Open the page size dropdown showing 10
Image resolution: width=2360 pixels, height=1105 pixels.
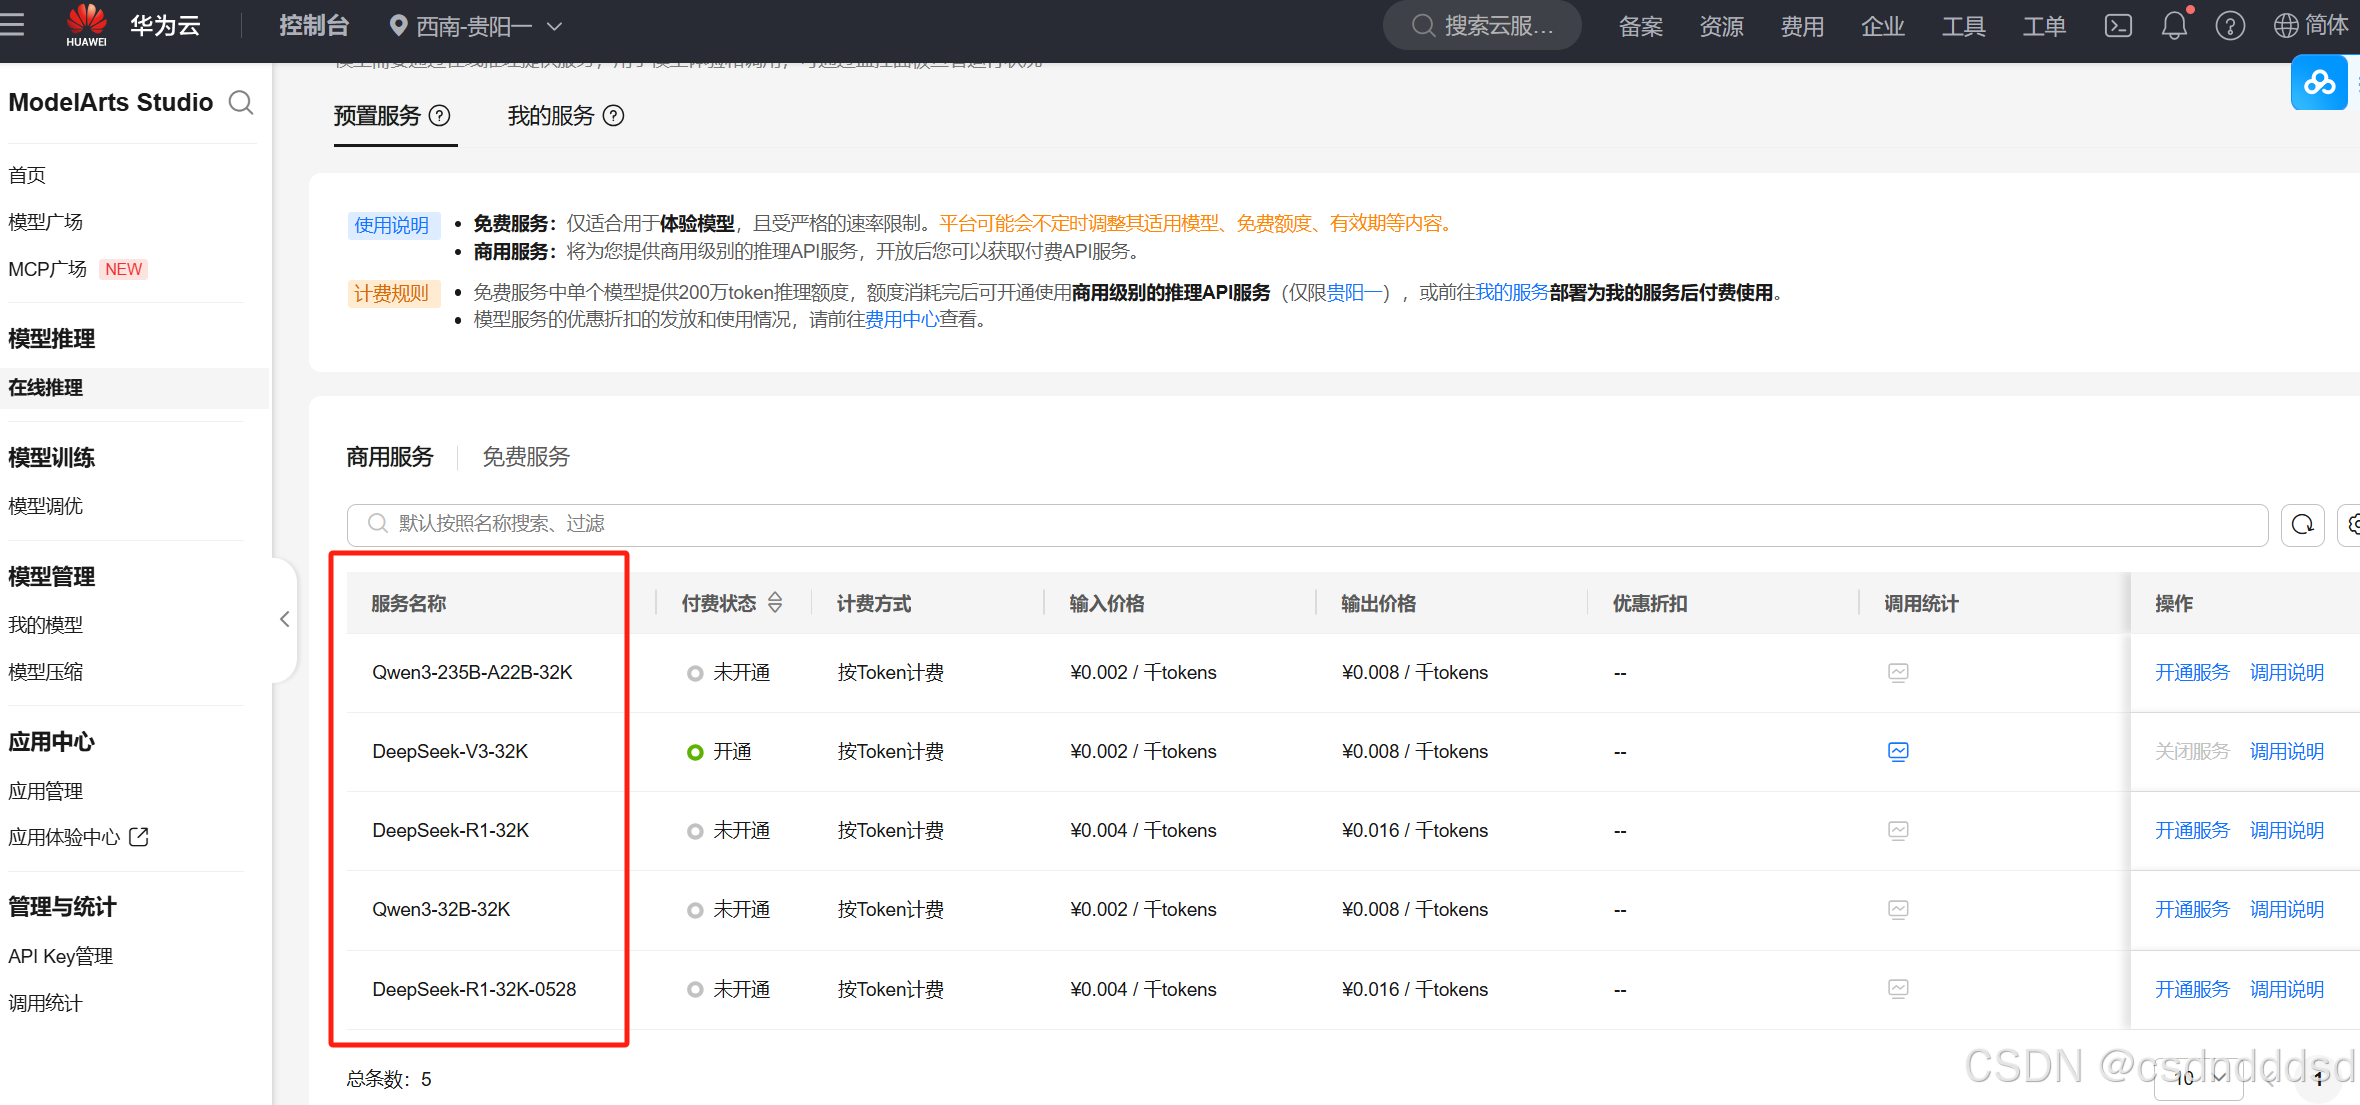[x=2199, y=1079]
